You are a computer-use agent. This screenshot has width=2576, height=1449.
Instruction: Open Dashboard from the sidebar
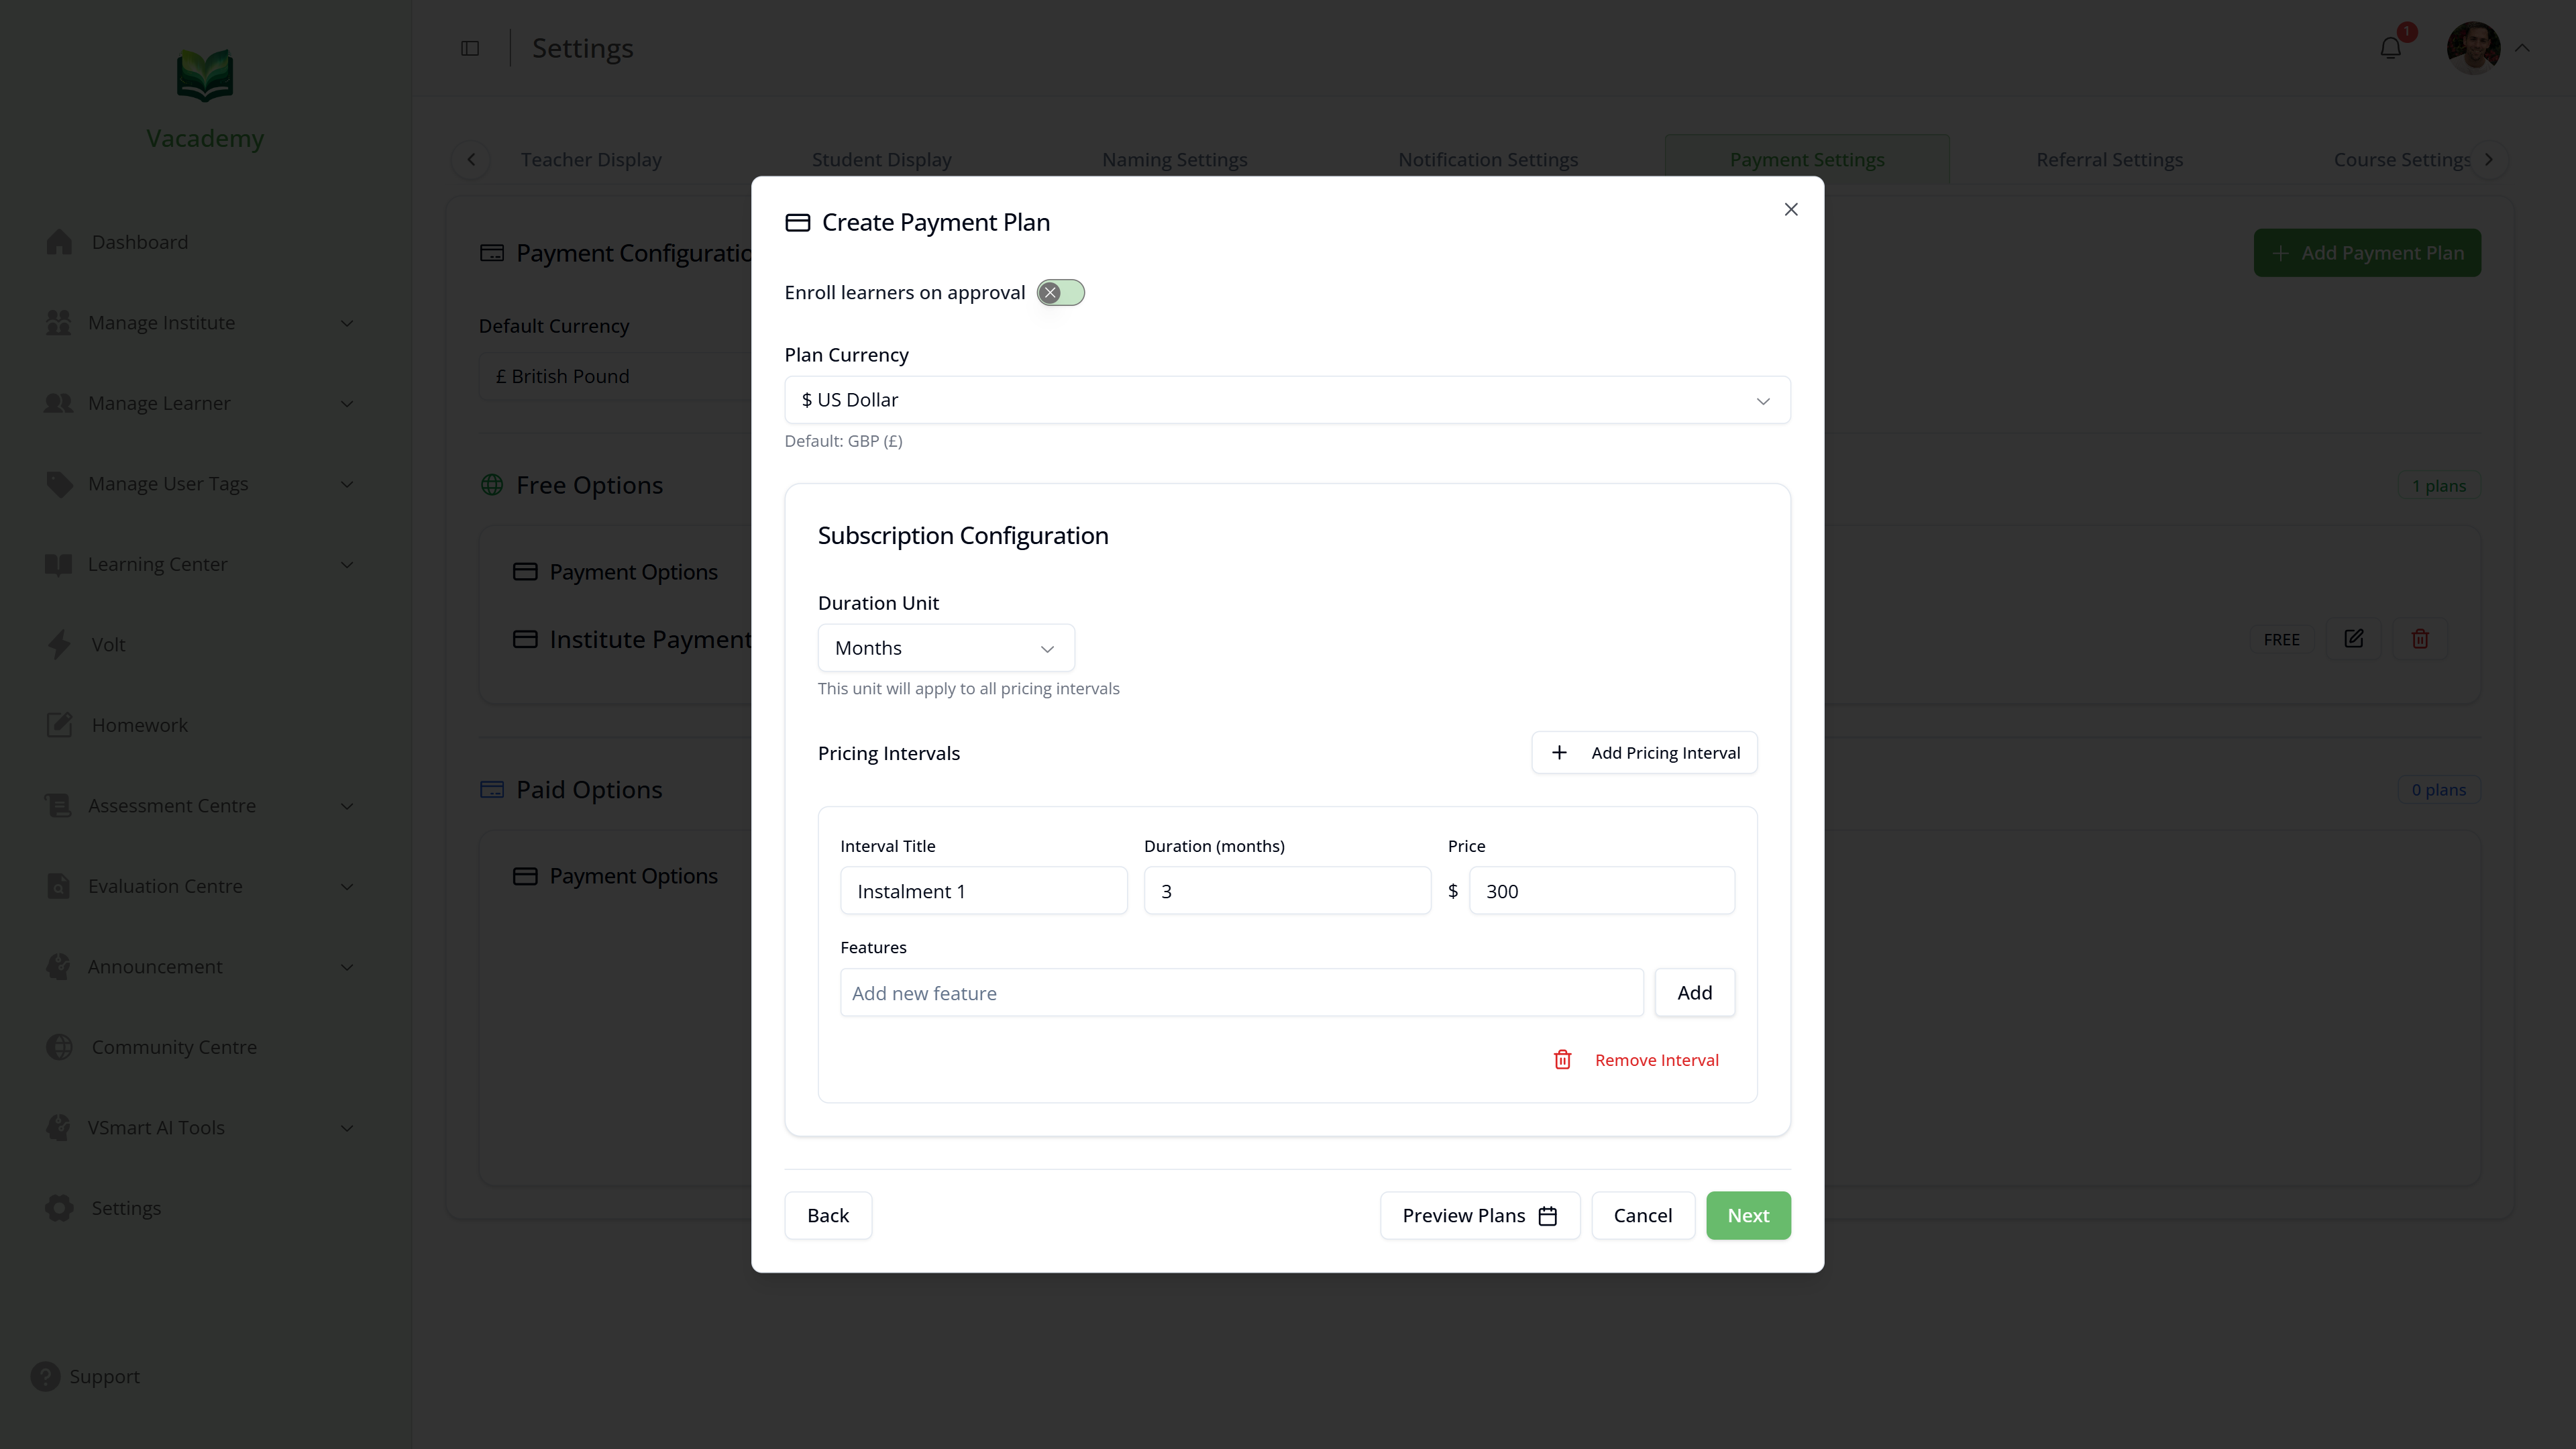(139, 242)
